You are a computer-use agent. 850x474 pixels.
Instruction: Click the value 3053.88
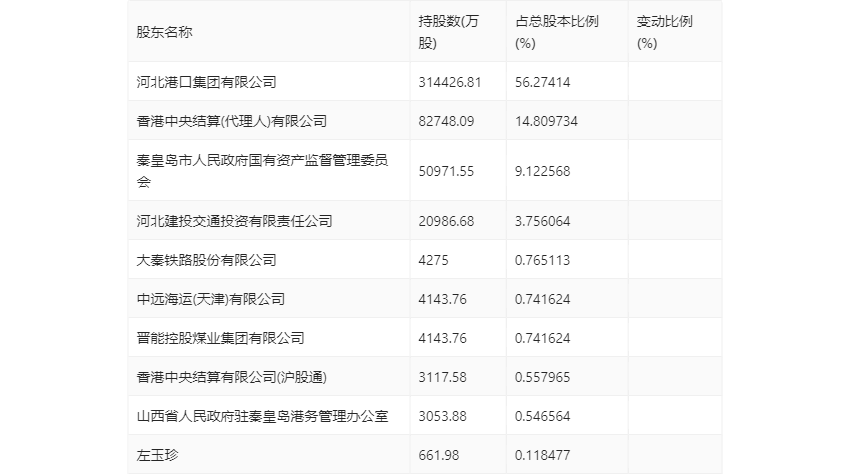point(442,417)
